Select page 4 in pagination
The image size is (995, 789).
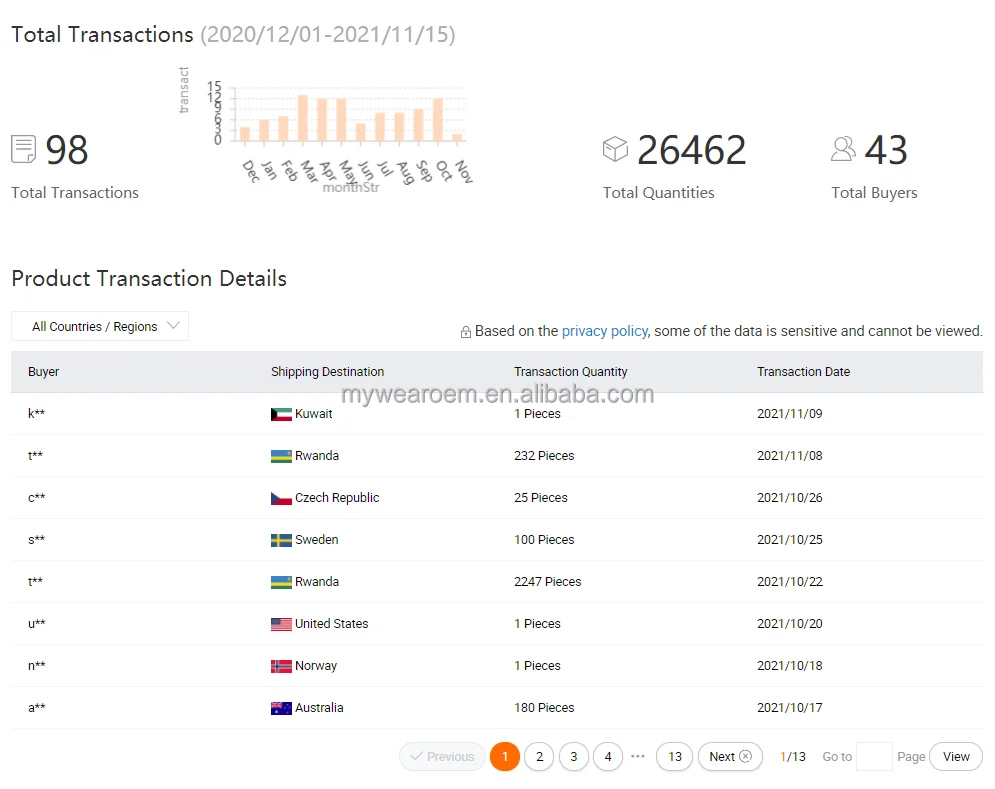608,757
